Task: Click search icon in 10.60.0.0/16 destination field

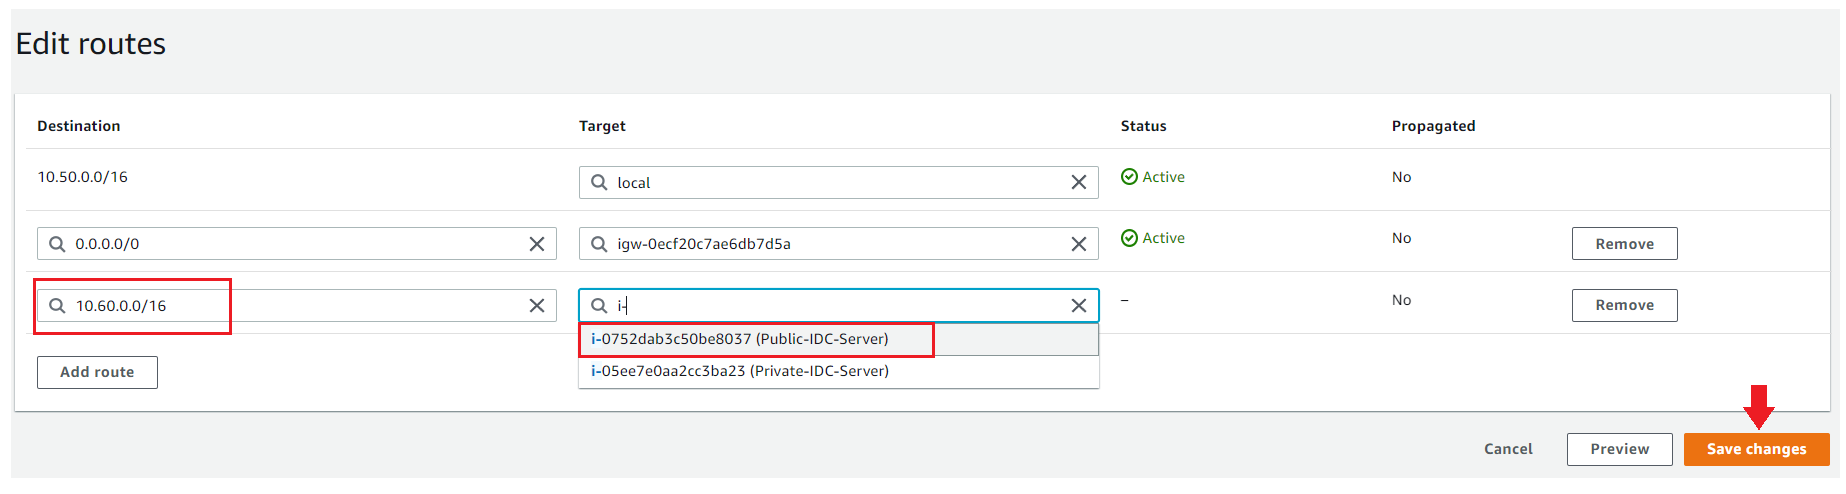Action: tap(57, 305)
